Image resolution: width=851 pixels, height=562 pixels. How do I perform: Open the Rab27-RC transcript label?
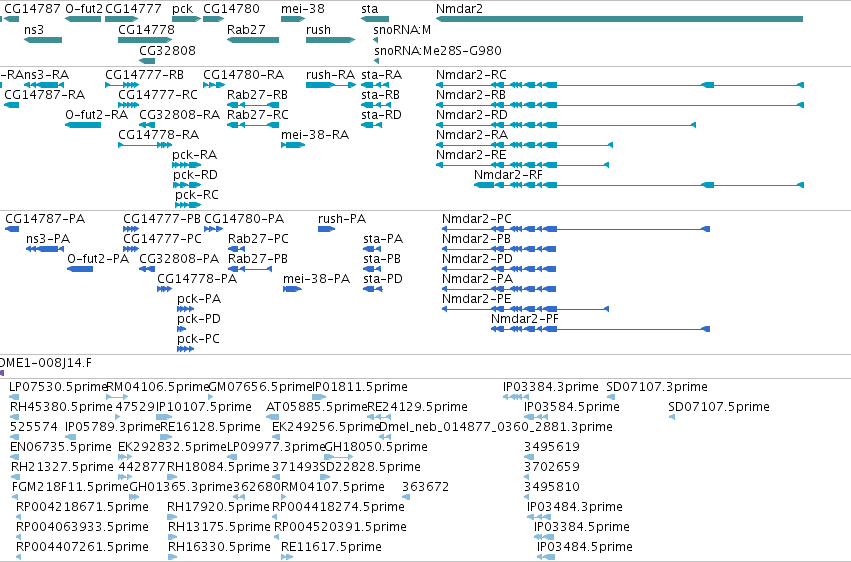[258, 115]
